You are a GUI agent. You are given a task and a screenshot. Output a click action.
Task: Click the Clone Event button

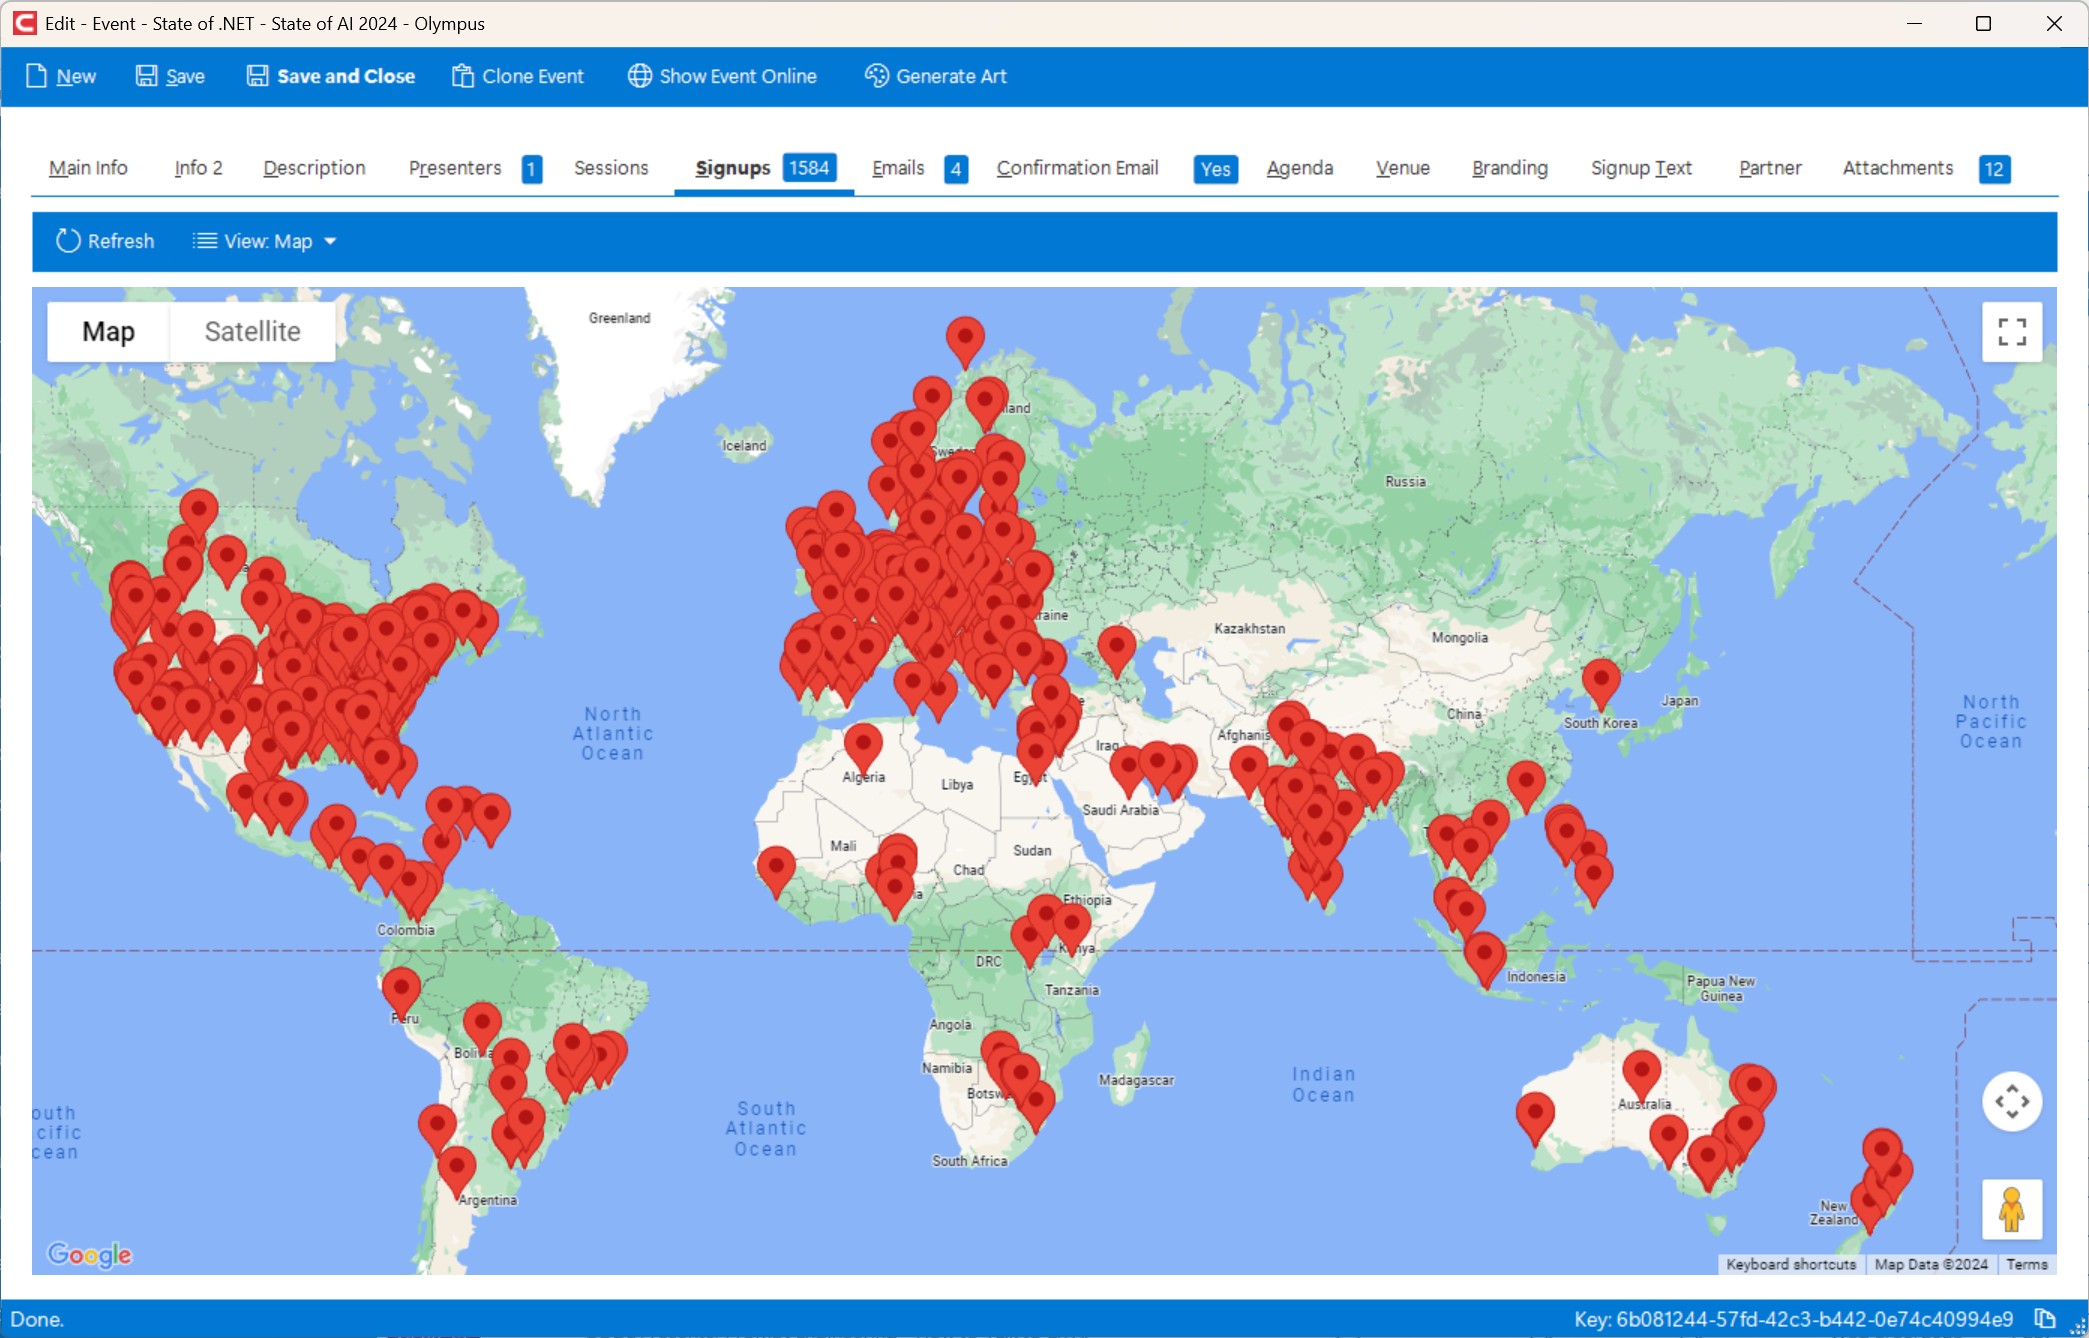[518, 76]
